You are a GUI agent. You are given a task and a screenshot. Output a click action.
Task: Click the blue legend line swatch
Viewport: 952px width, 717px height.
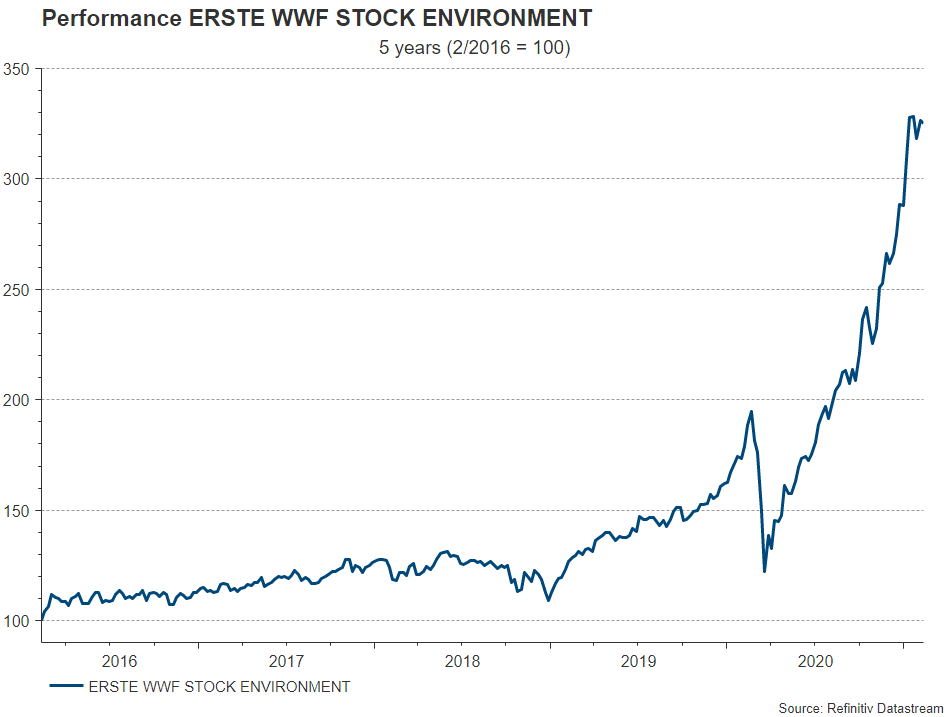65,686
